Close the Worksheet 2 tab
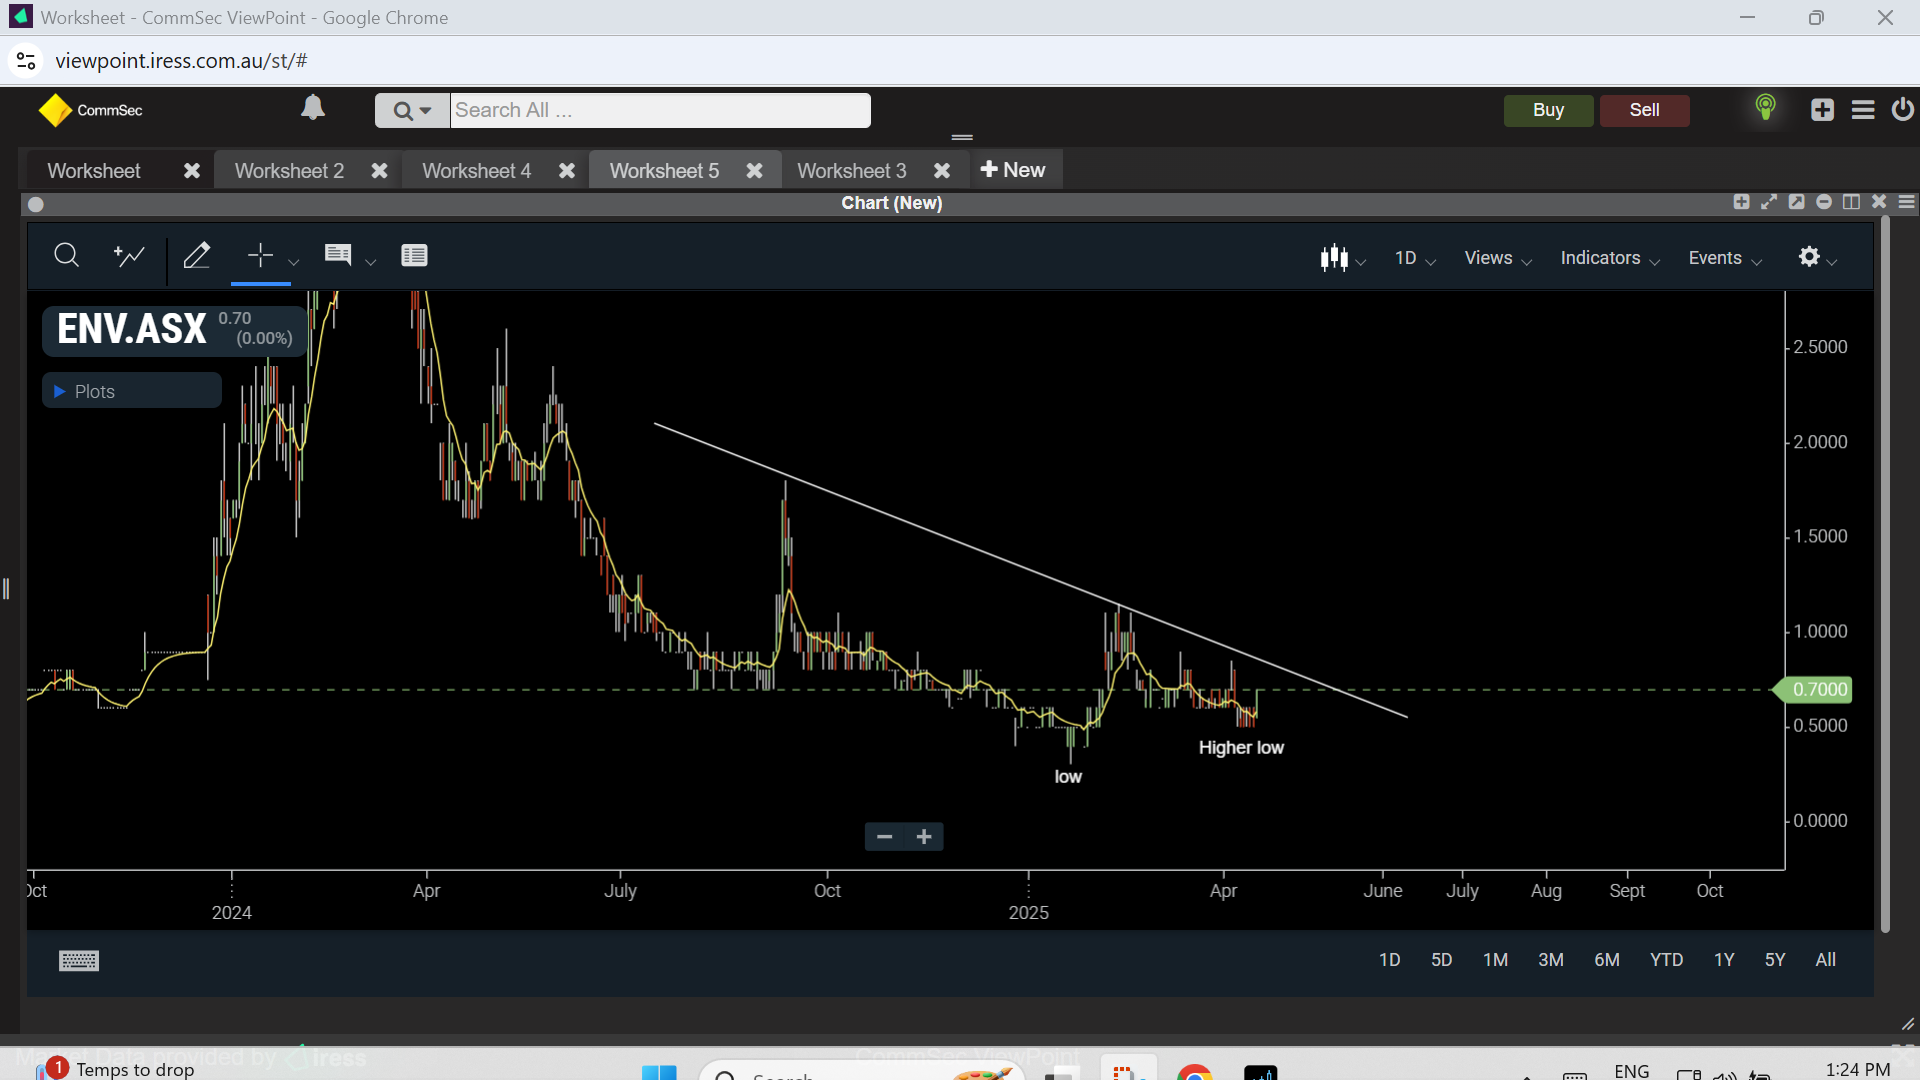Image resolution: width=1920 pixels, height=1080 pixels. click(379, 171)
